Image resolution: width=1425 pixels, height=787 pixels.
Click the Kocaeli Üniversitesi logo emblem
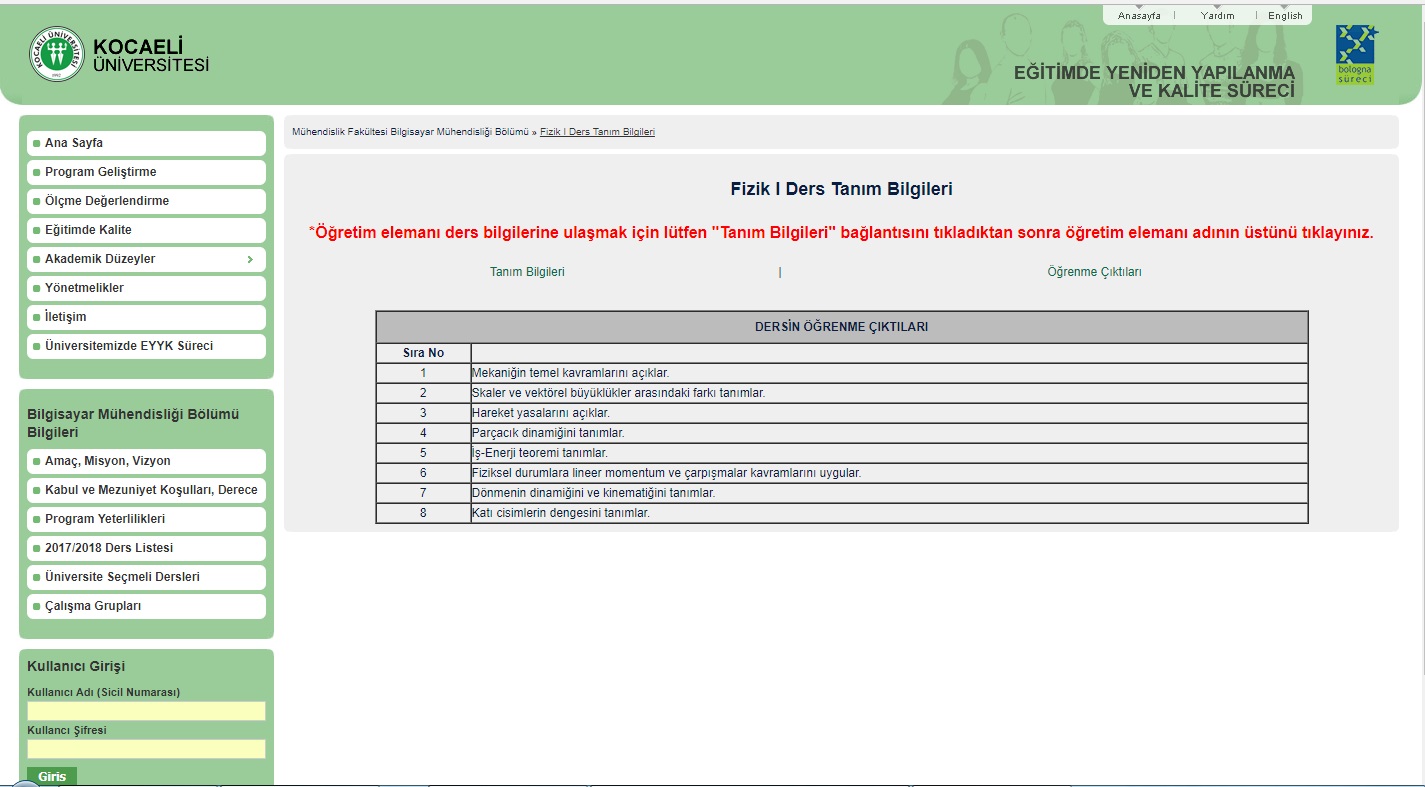coord(57,54)
